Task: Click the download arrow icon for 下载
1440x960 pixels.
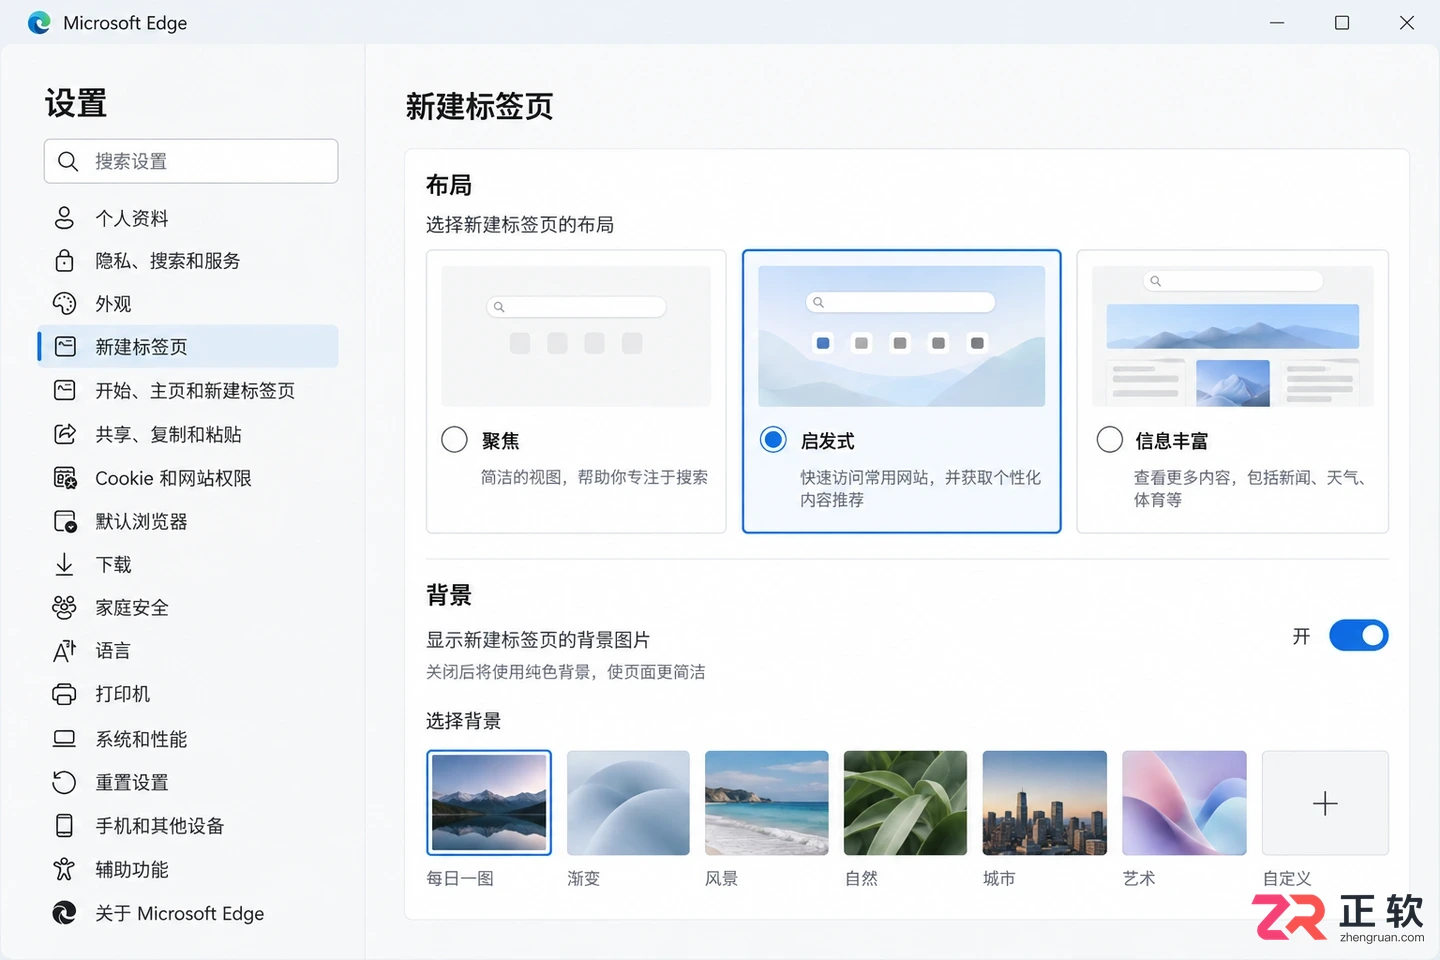Action: 64,564
